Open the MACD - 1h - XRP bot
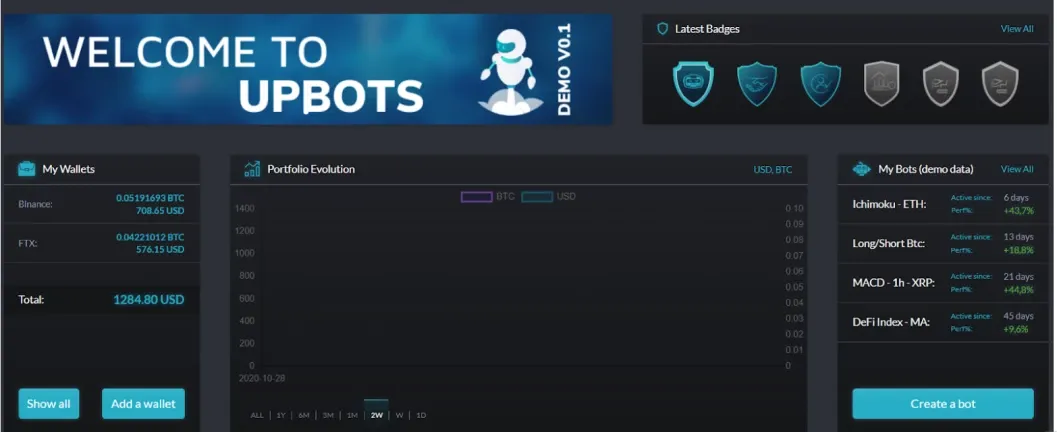 [893, 283]
